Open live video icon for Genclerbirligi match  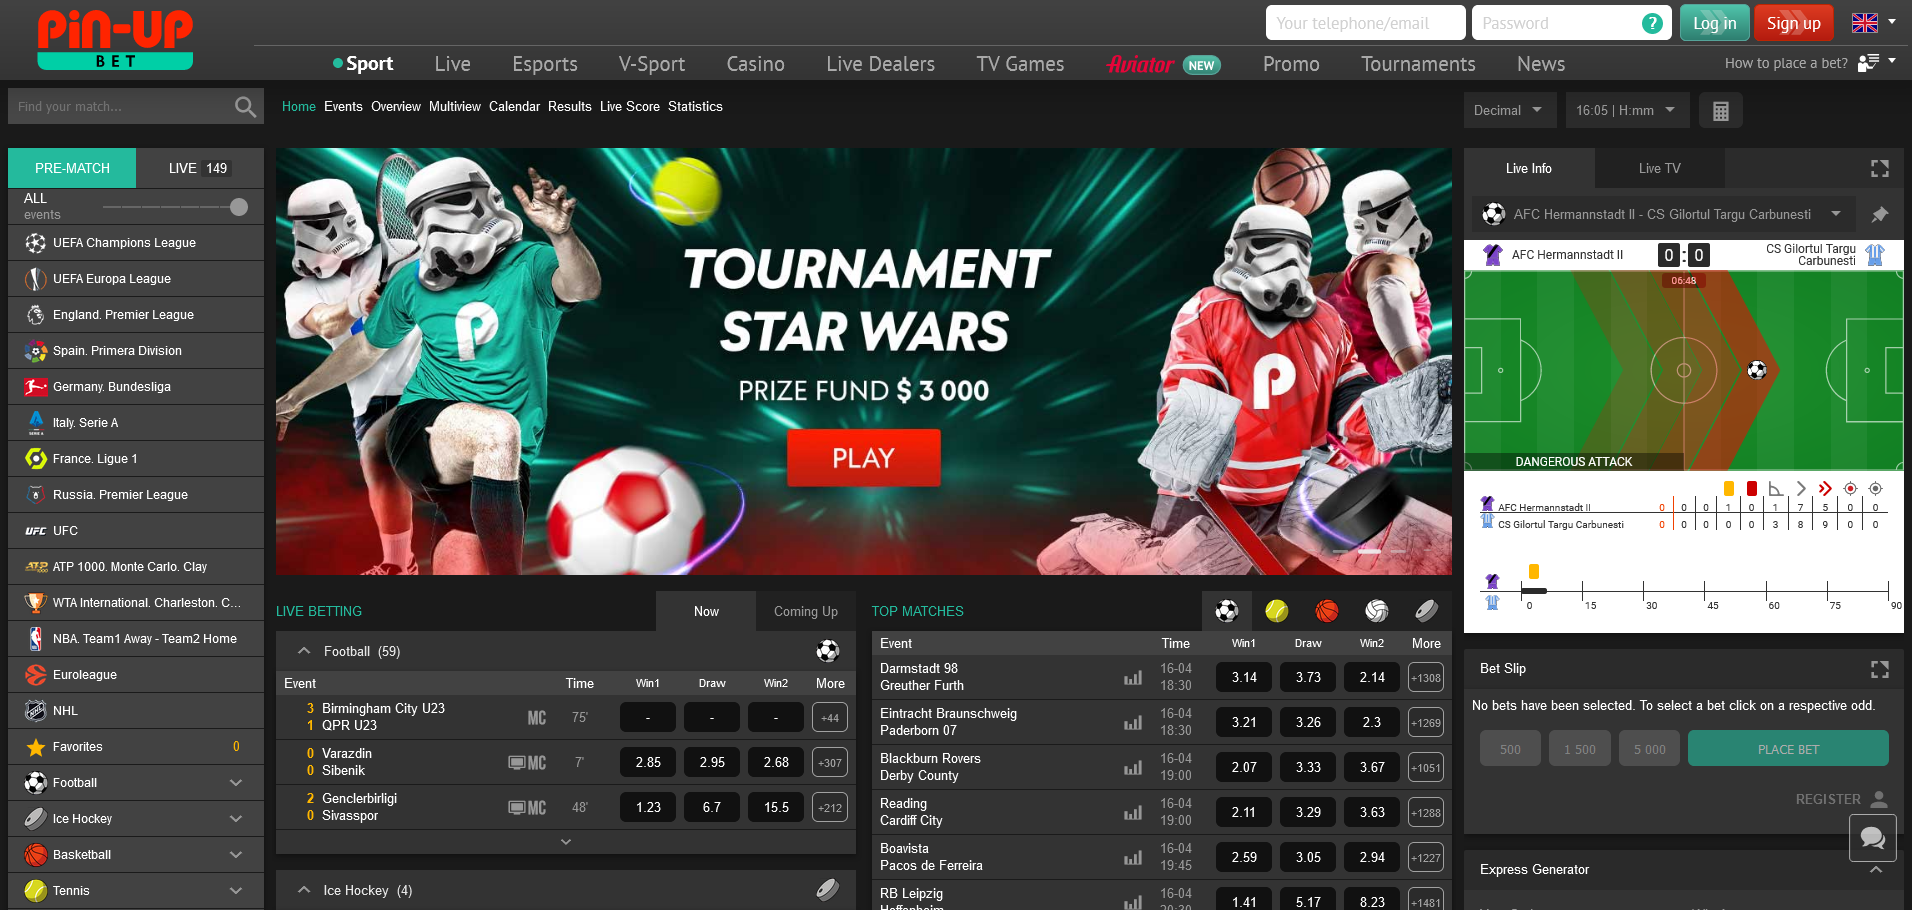[x=516, y=807]
